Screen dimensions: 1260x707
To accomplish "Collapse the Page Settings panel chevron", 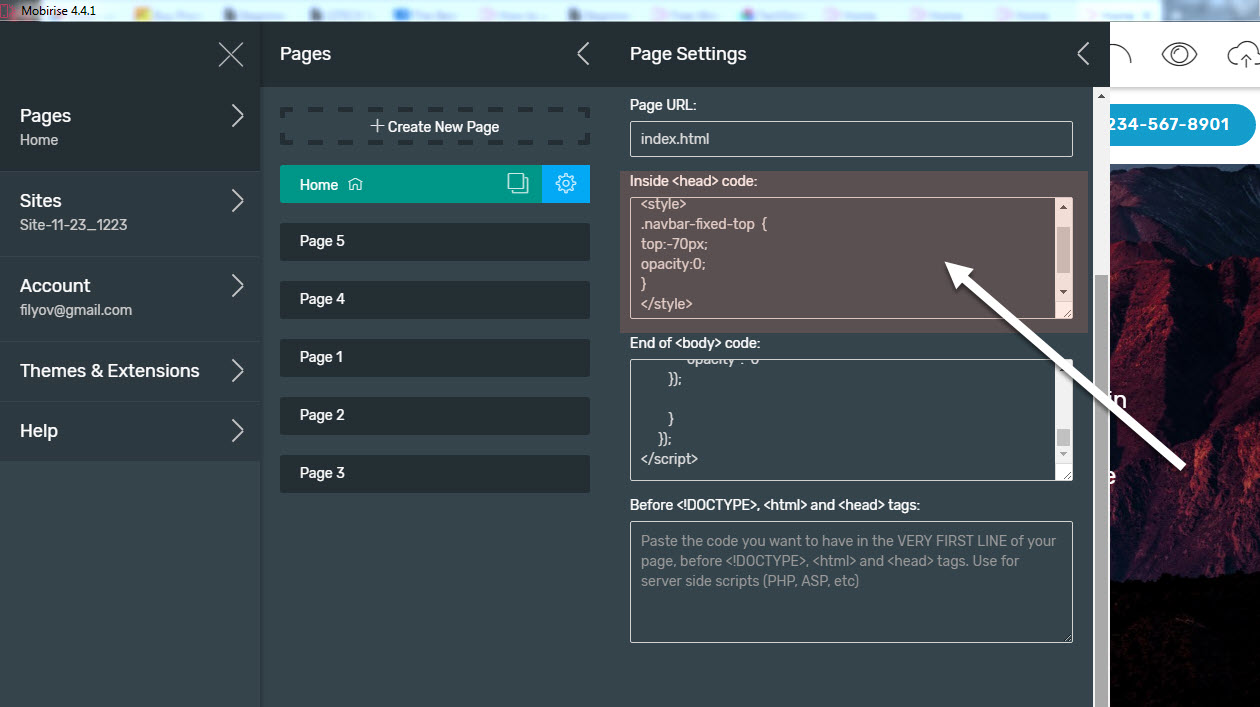I will tap(1082, 54).
